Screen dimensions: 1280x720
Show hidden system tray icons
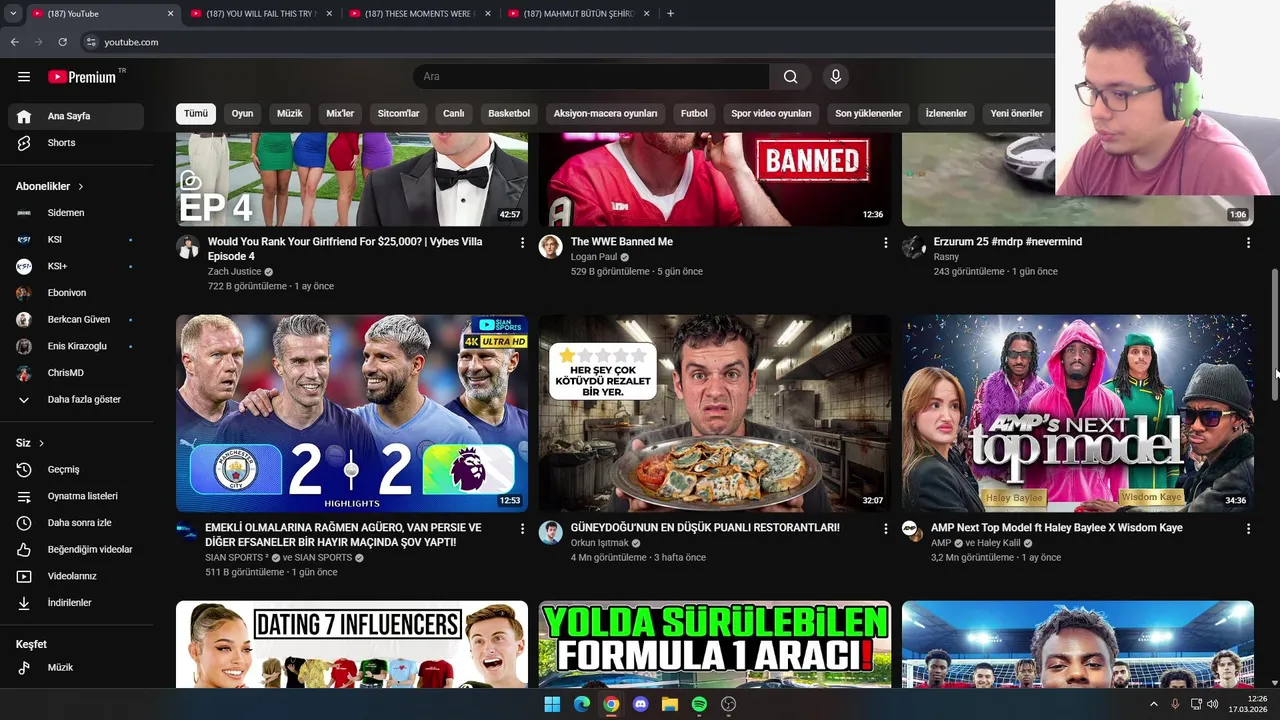[1153, 704]
